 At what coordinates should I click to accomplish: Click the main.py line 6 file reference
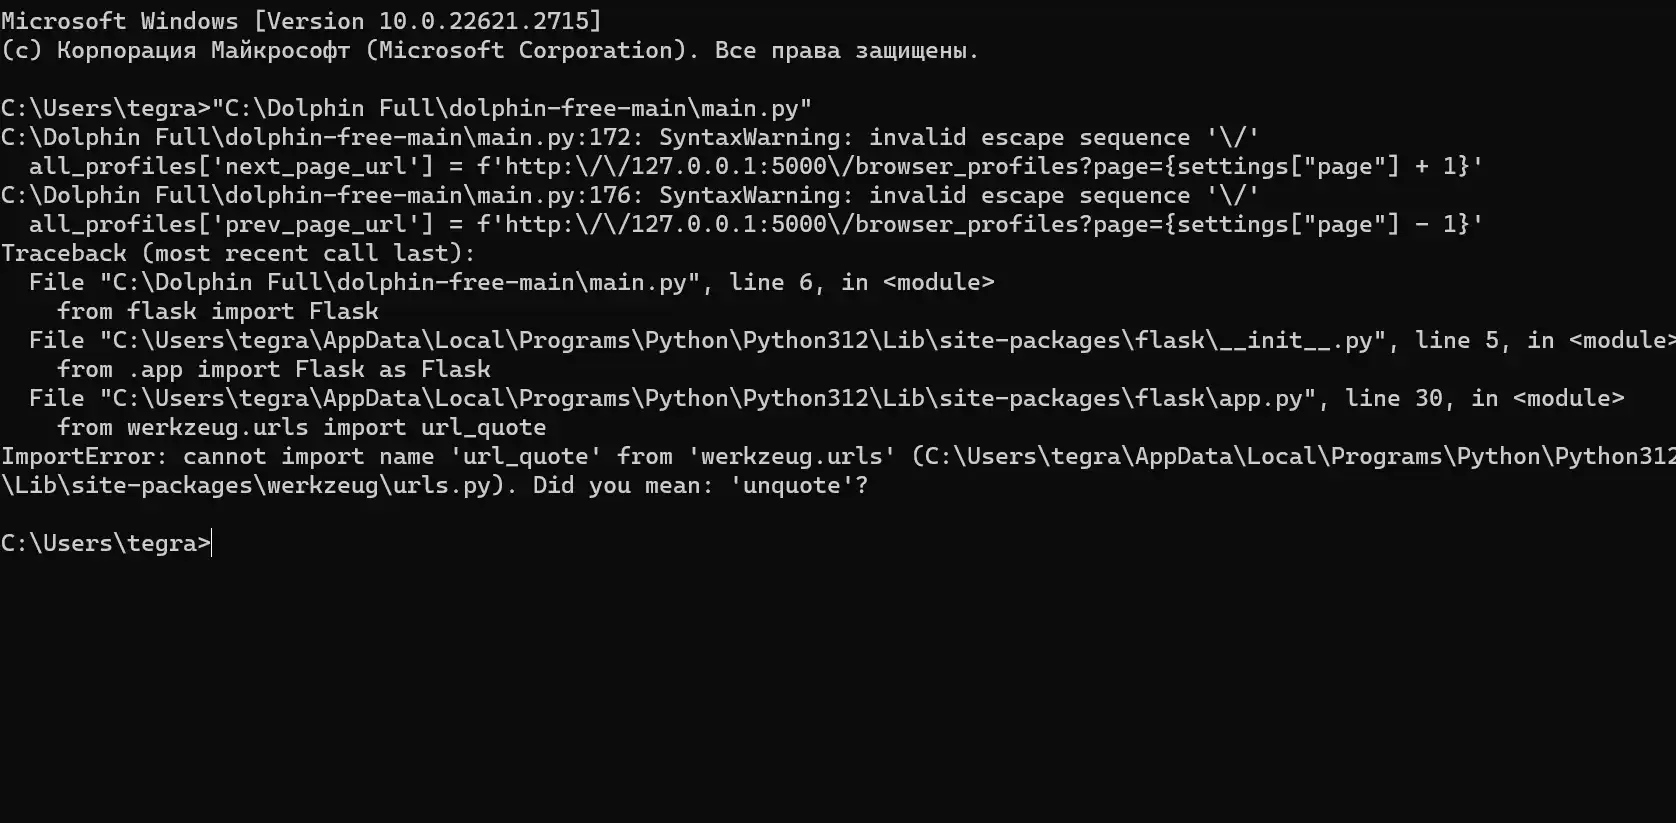(512, 282)
